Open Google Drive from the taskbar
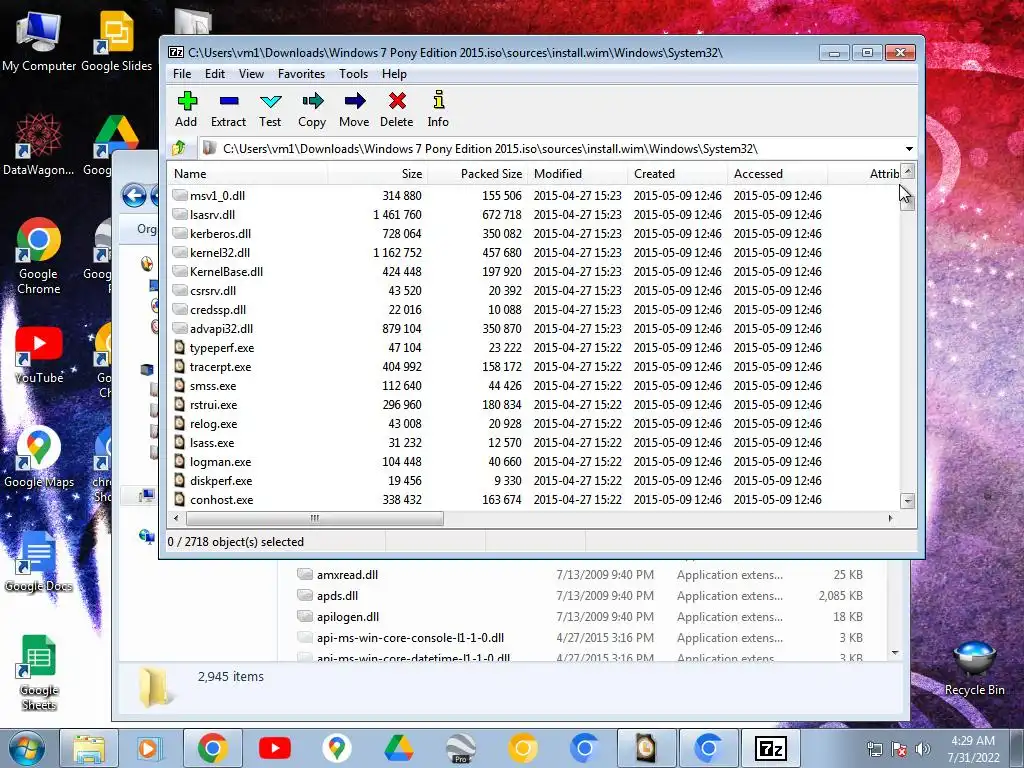 pyautogui.click(x=398, y=748)
